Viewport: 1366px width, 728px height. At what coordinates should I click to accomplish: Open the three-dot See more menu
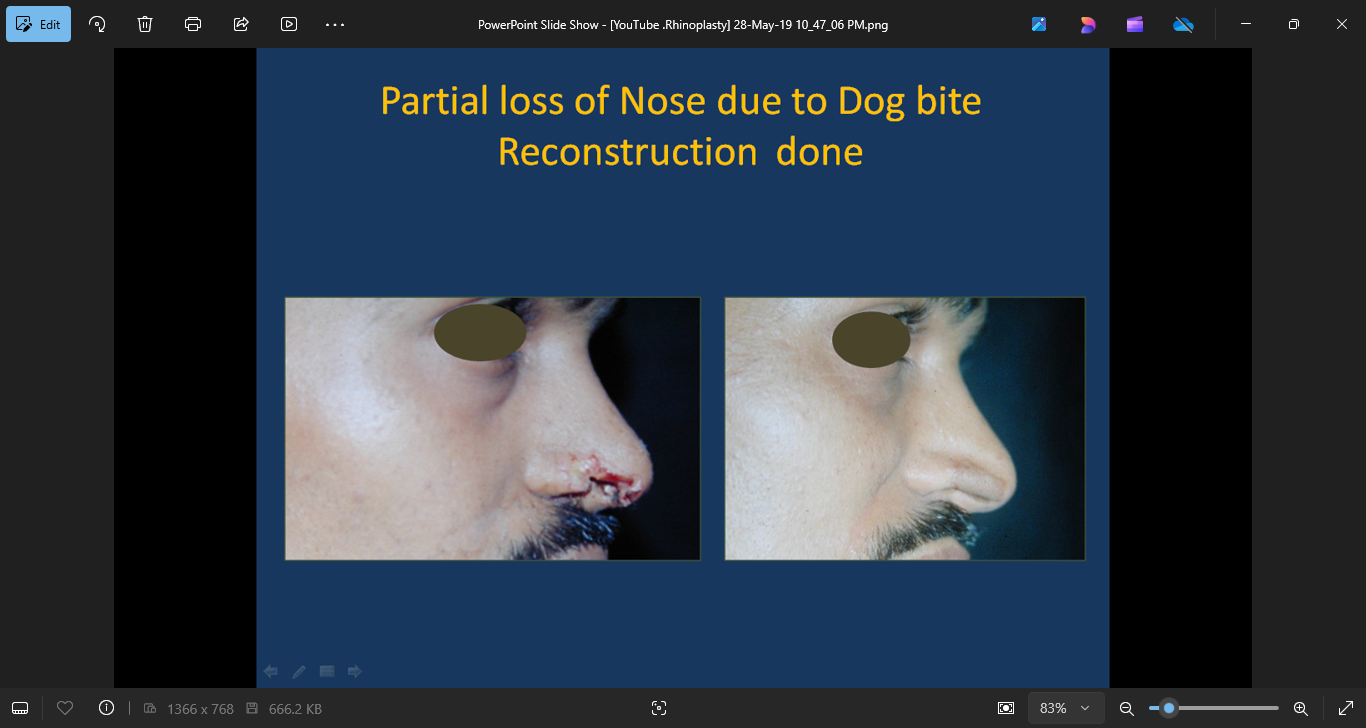pos(335,24)
